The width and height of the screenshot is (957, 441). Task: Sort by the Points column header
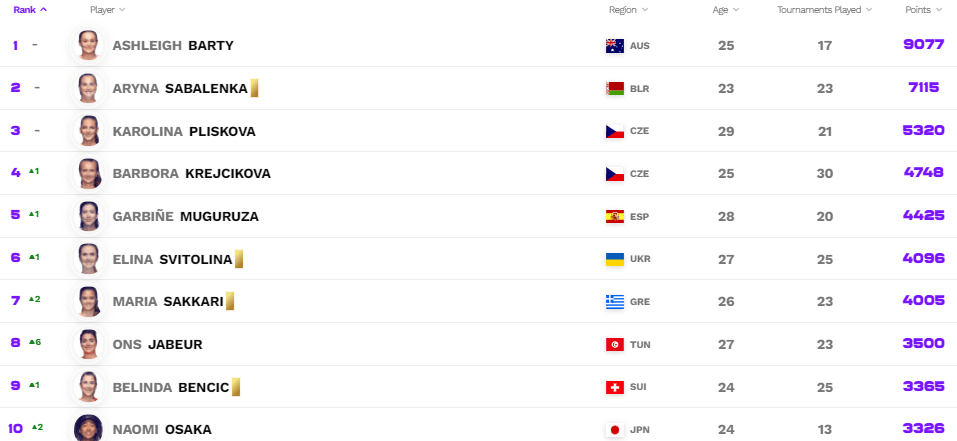click(923, 10)
